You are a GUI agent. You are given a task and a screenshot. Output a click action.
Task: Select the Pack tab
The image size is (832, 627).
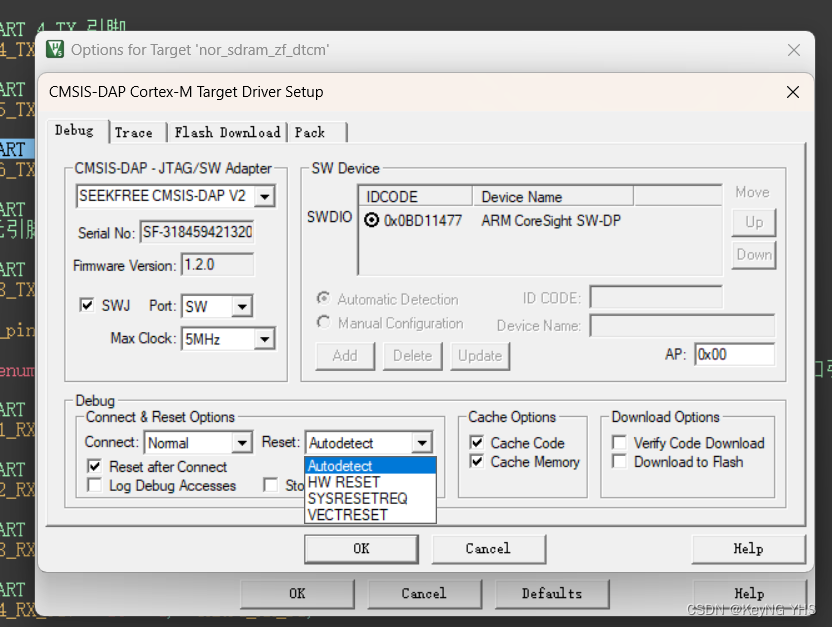coord(313,132)
